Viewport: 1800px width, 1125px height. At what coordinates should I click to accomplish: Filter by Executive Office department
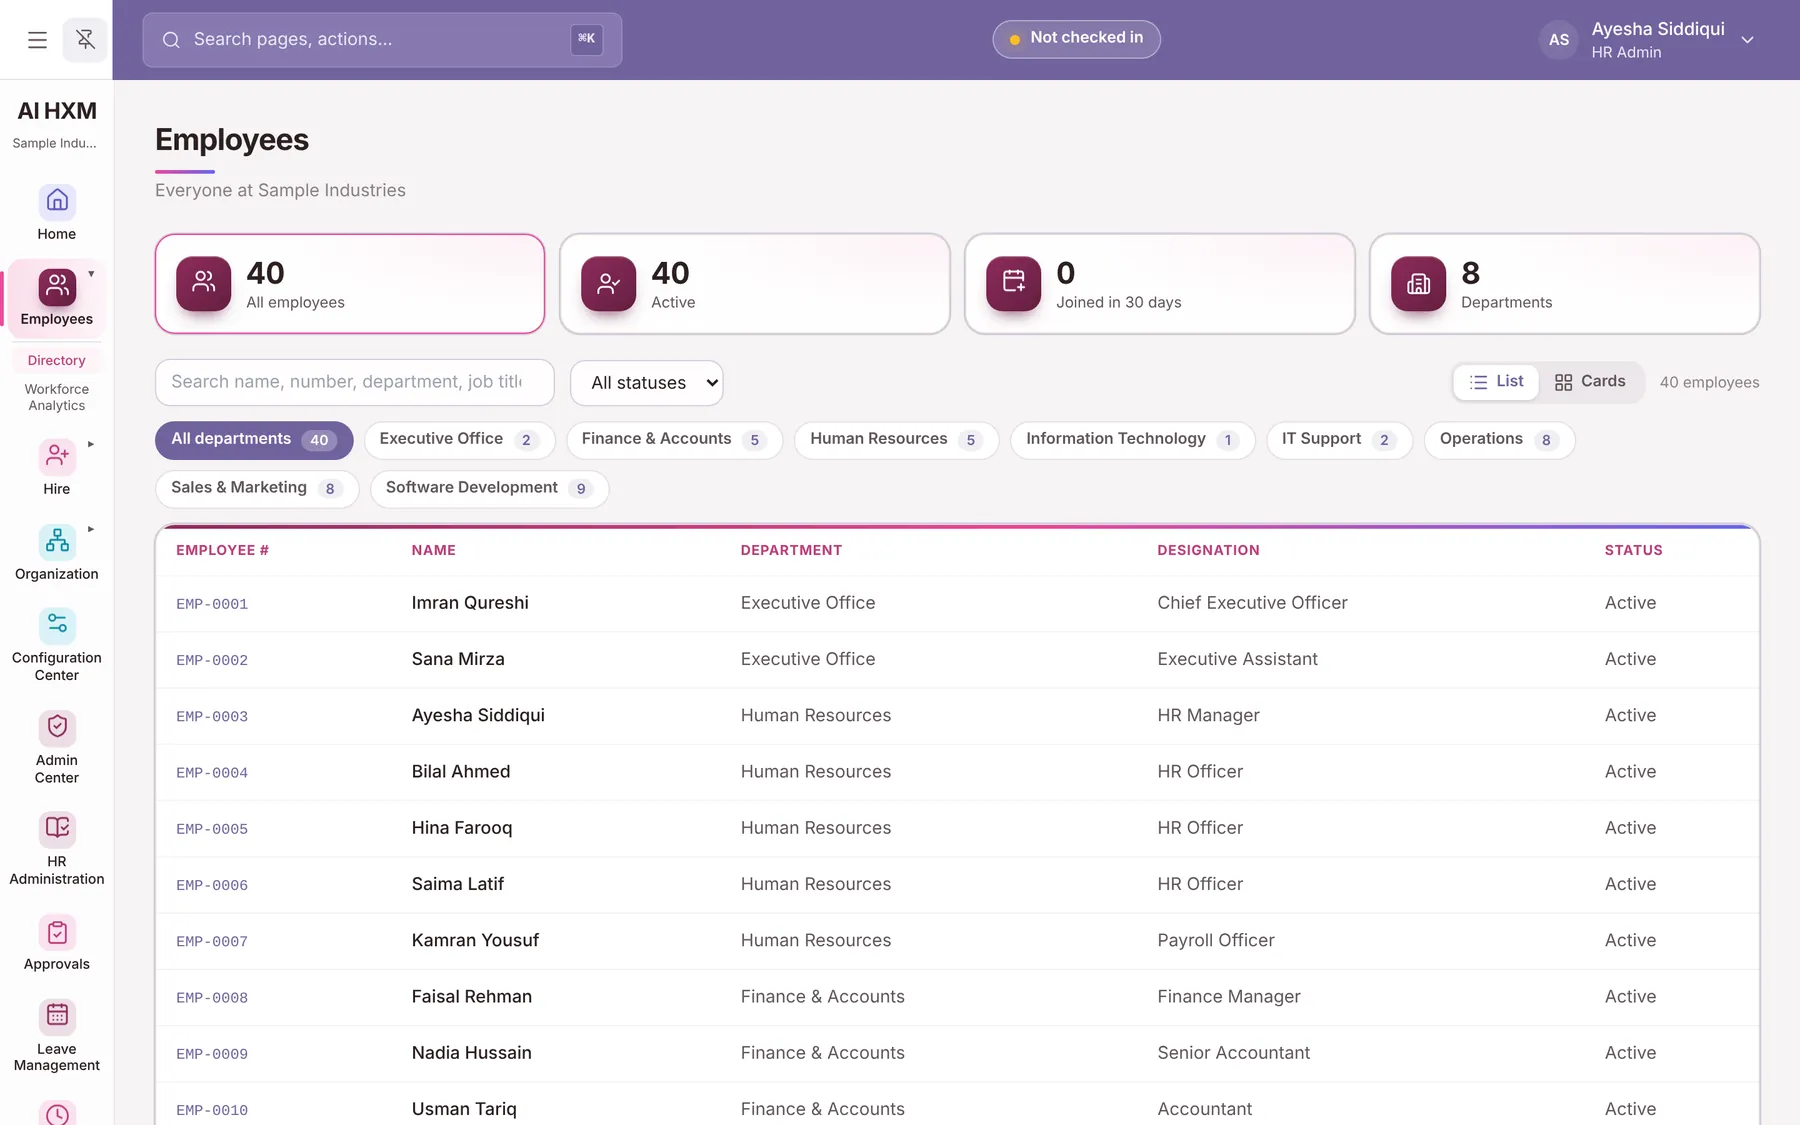click(x=459, y=440)
